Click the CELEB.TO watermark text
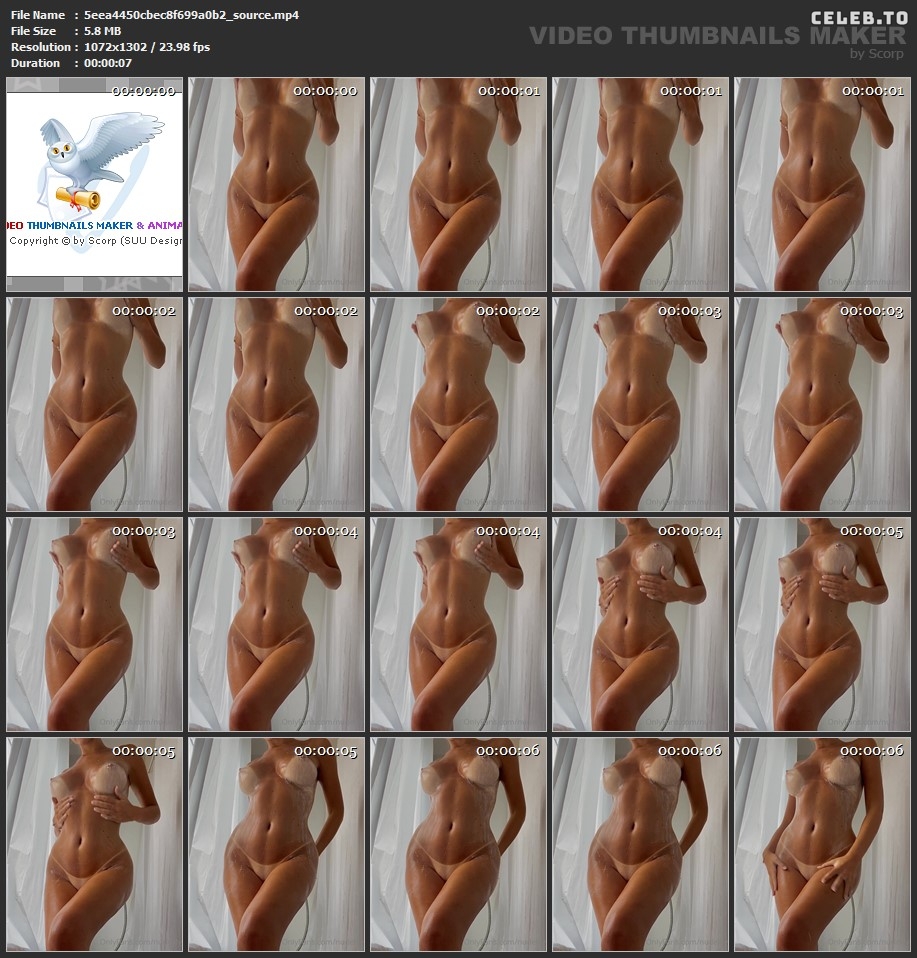 858,17
